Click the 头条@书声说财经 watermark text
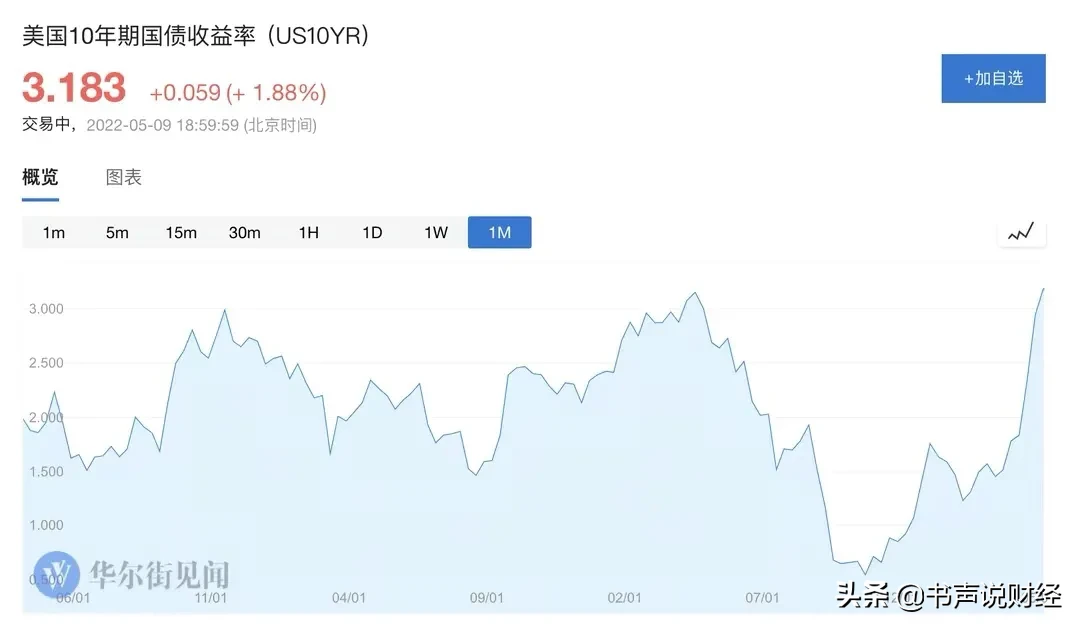1080x628 pixels. click(948, 596)
